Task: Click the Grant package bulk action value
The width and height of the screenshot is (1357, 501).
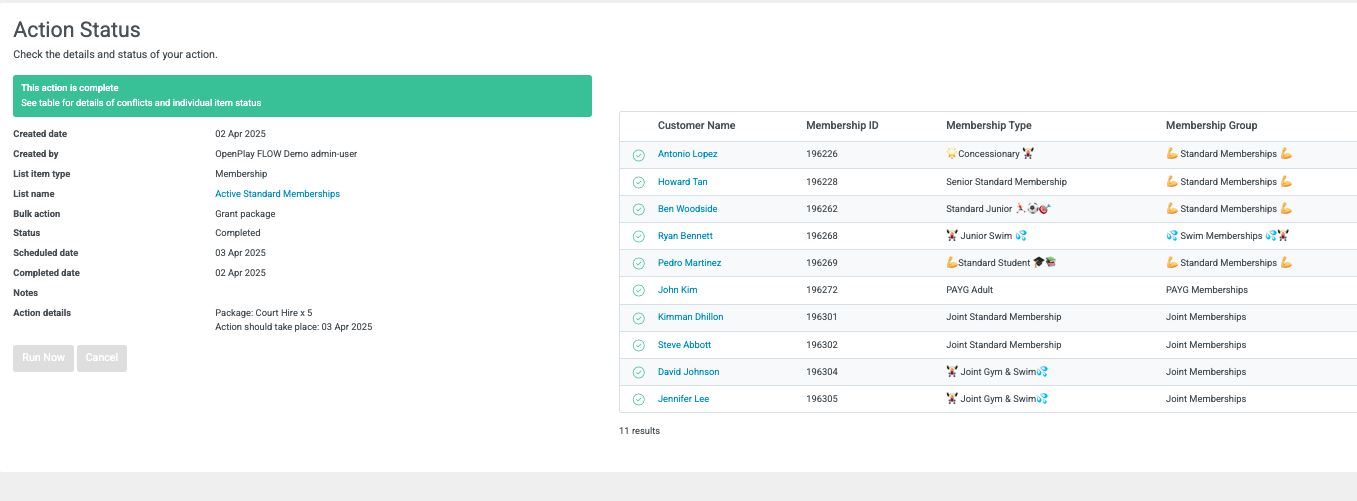Action: 245,214
